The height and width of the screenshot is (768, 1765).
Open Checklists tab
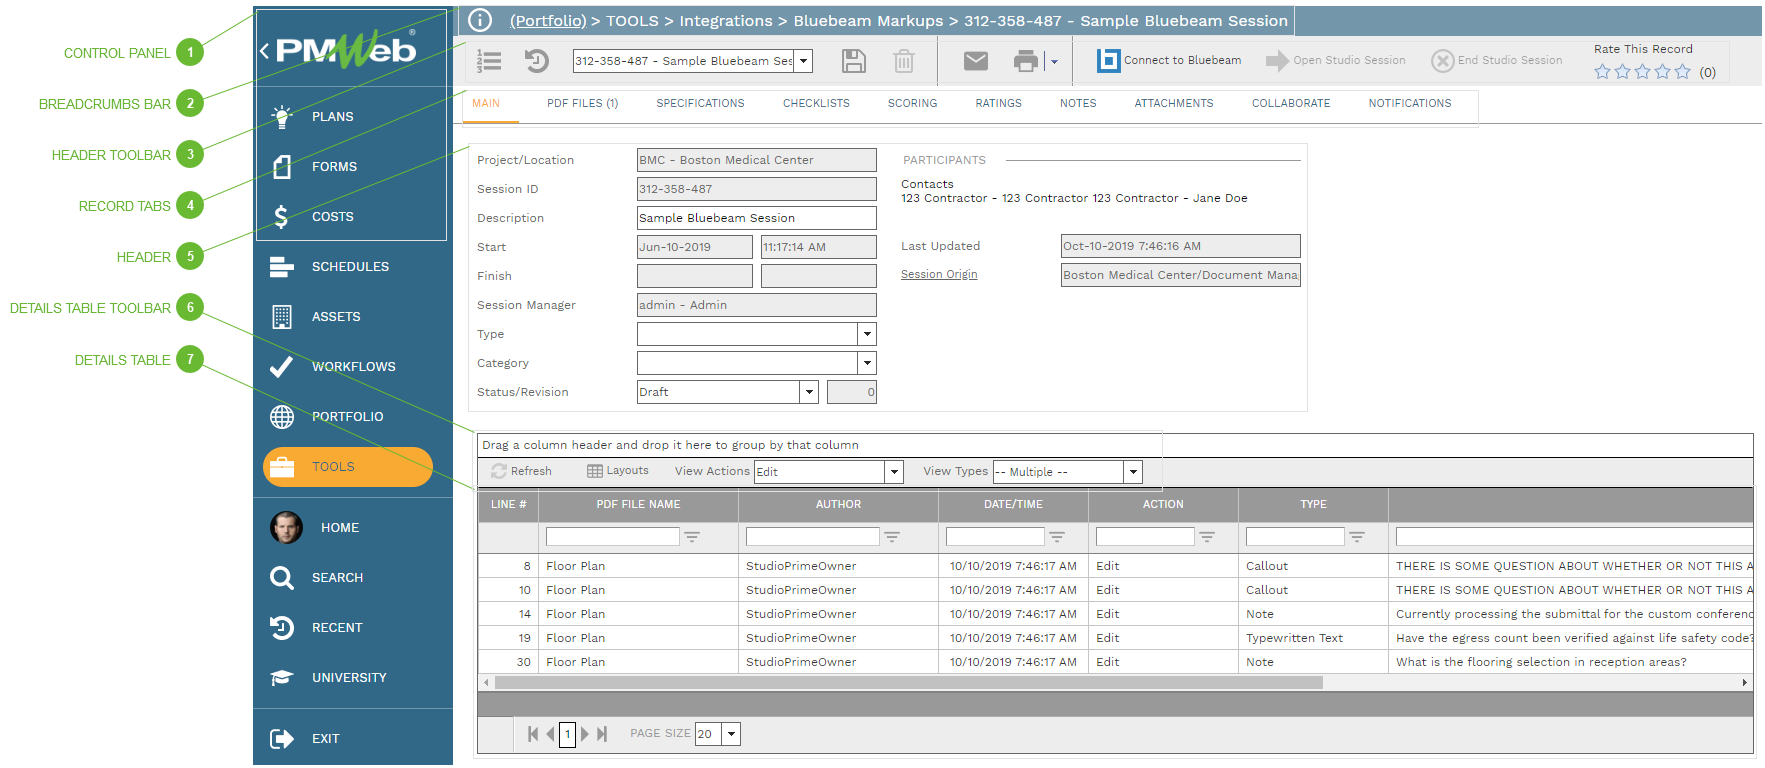pyautogui.click(x=816, y=104)
